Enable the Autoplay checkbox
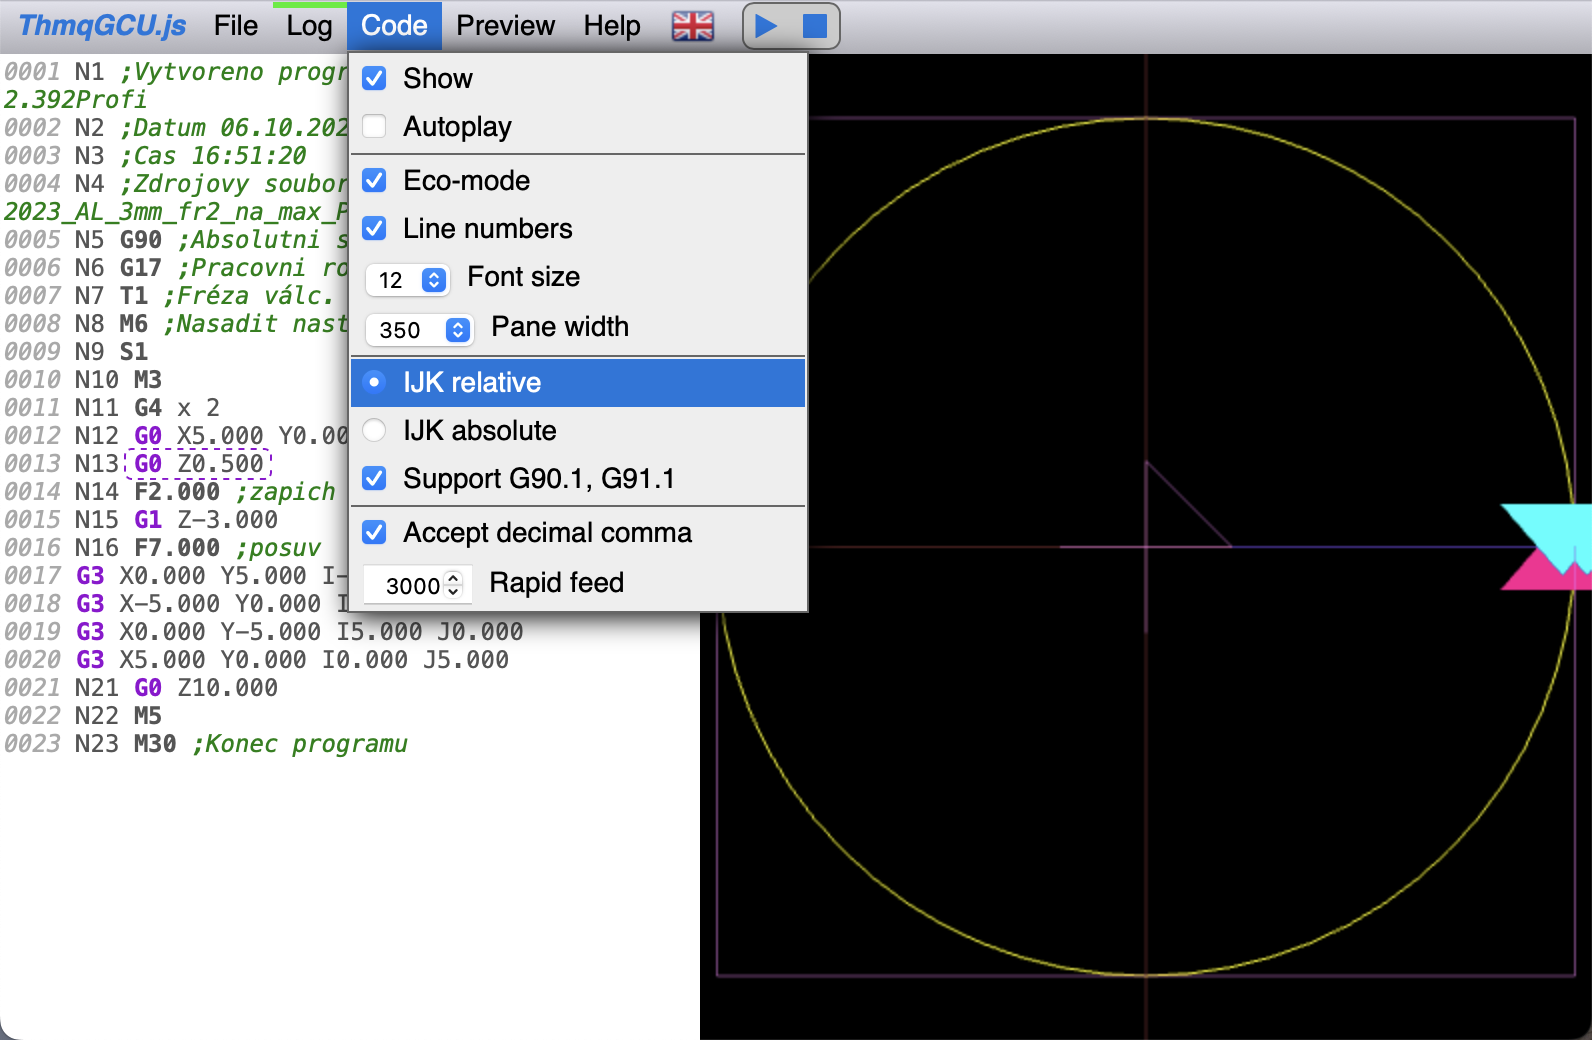This screenshot has width=1592, height=1040. coord(375,127)
